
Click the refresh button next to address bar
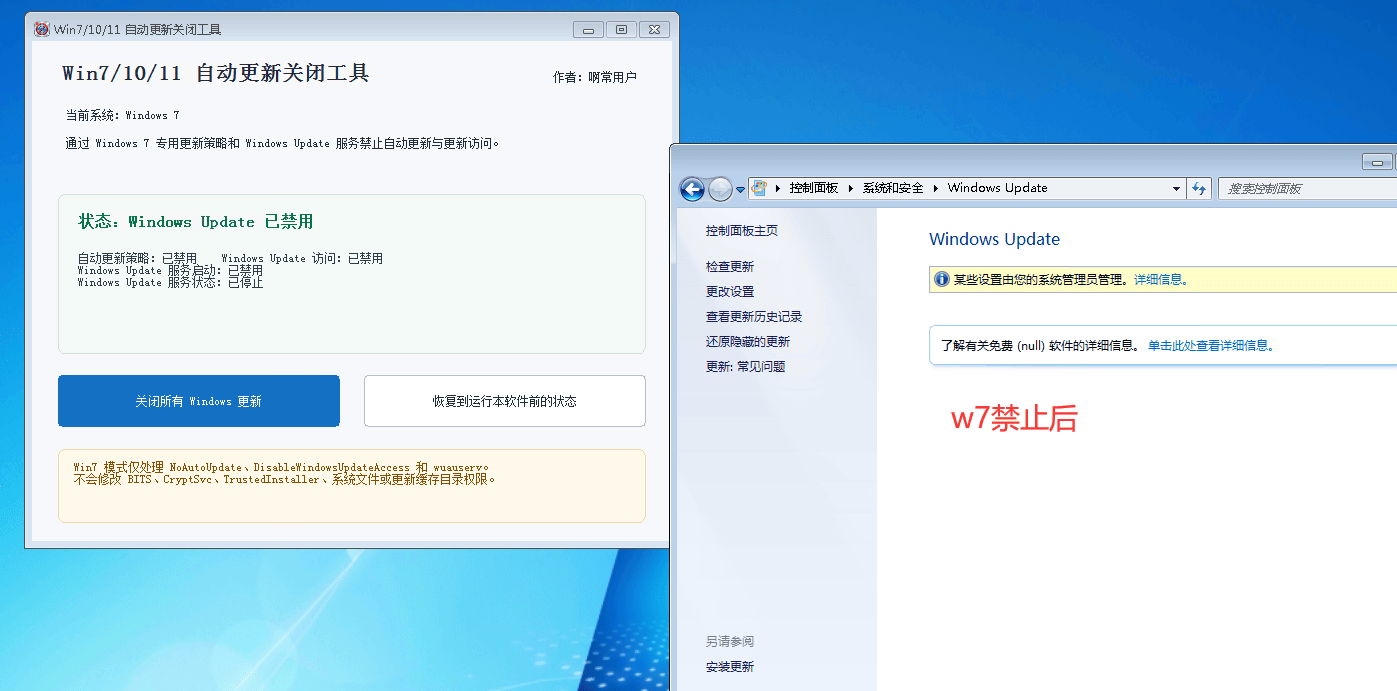(1199, 188)
